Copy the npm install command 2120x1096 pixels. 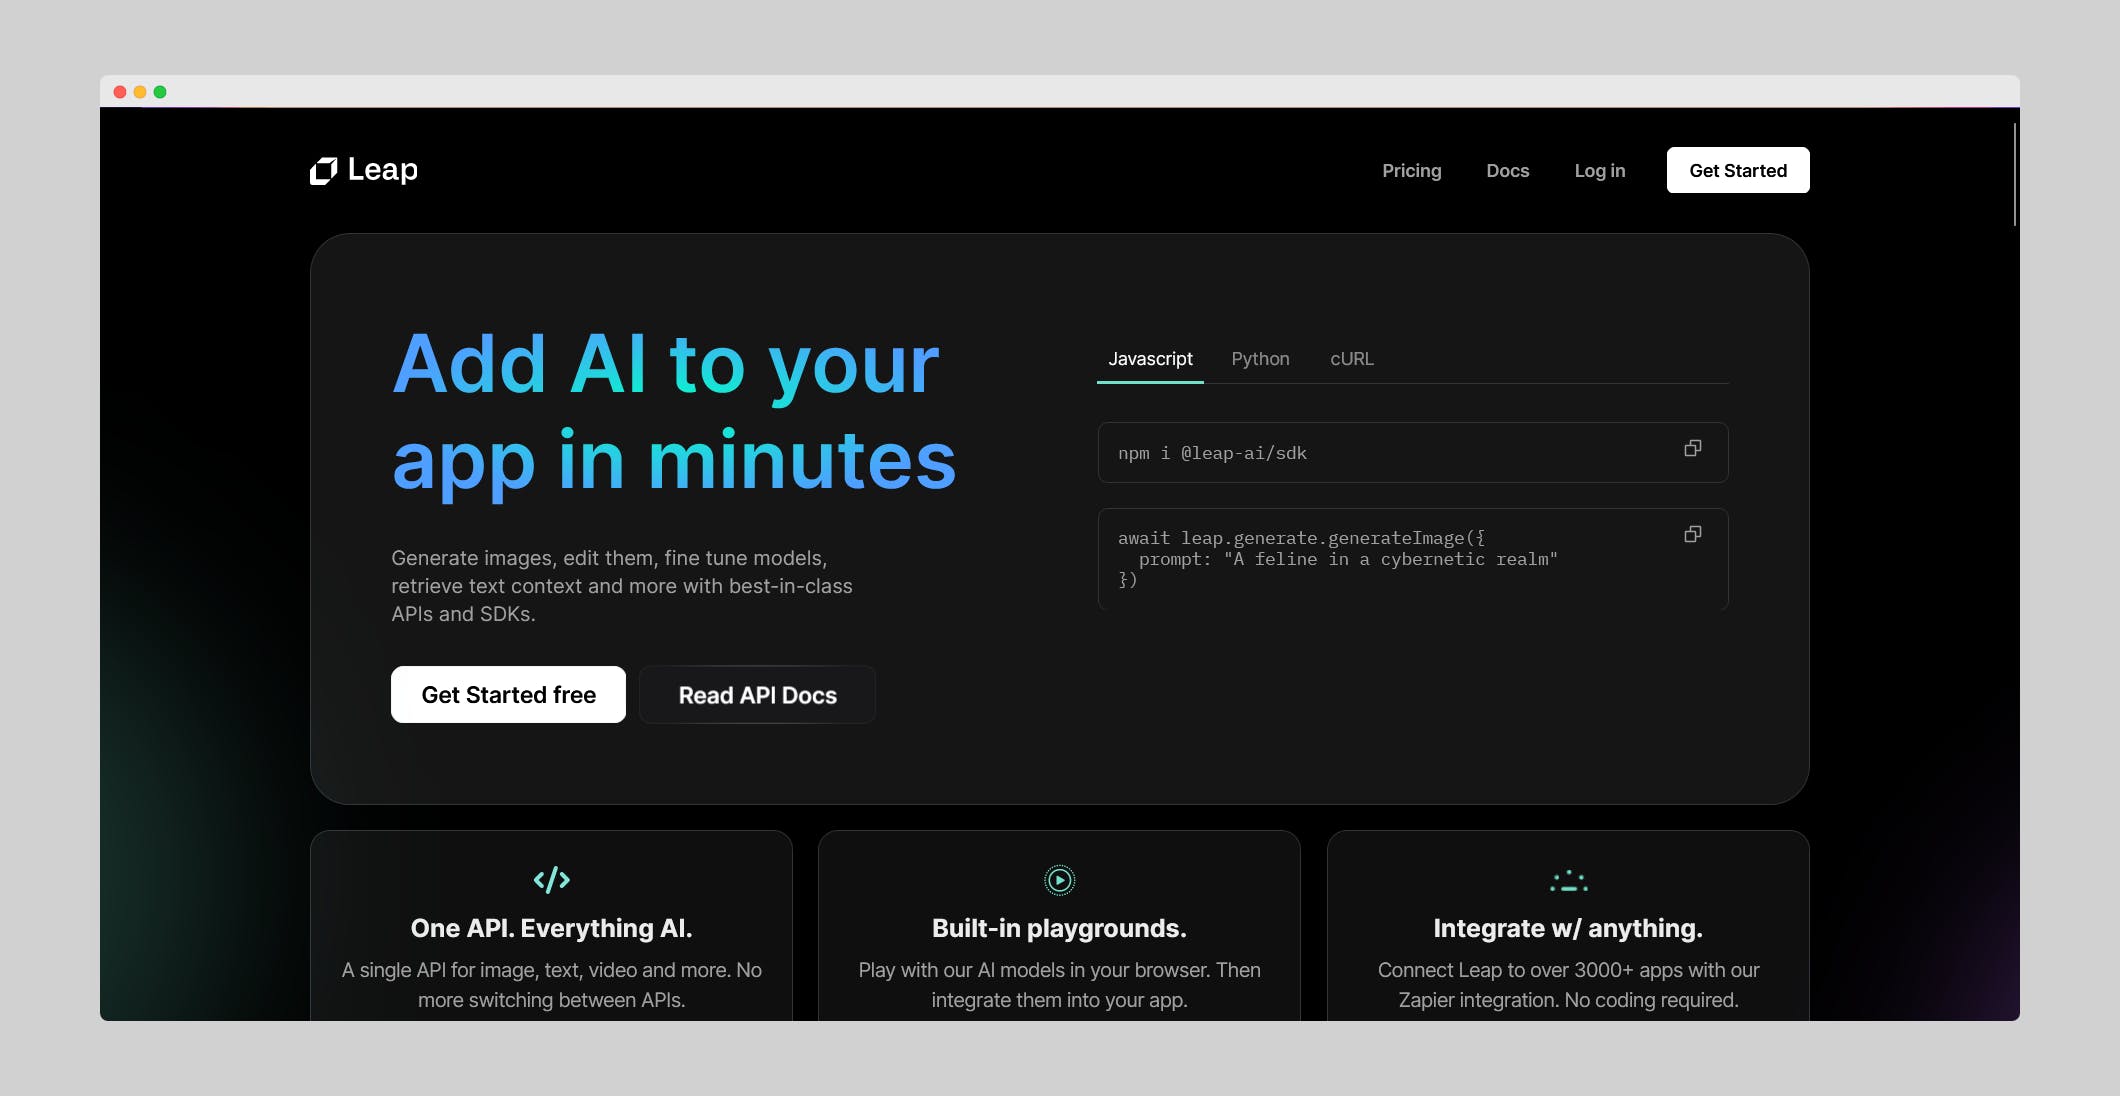point(1692,449)
